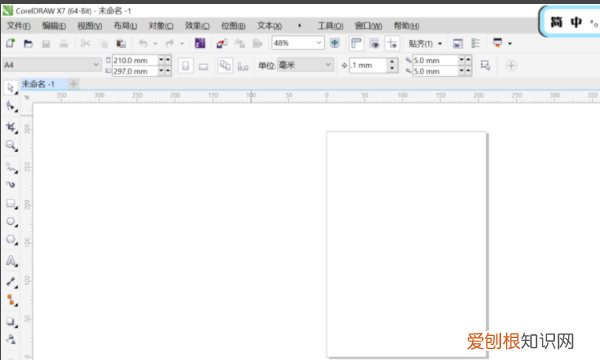The image size is (600, 360).
Task: Select the Zoom magnifier tool
Action: pos(11,145)
